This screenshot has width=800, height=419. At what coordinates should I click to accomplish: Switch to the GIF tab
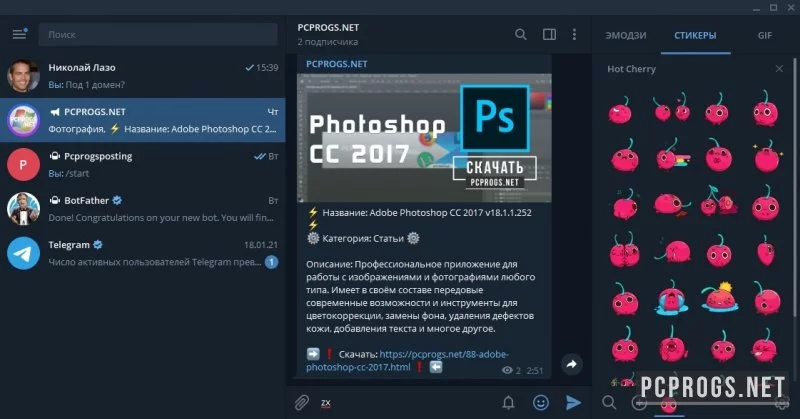[x=764, y=35]
